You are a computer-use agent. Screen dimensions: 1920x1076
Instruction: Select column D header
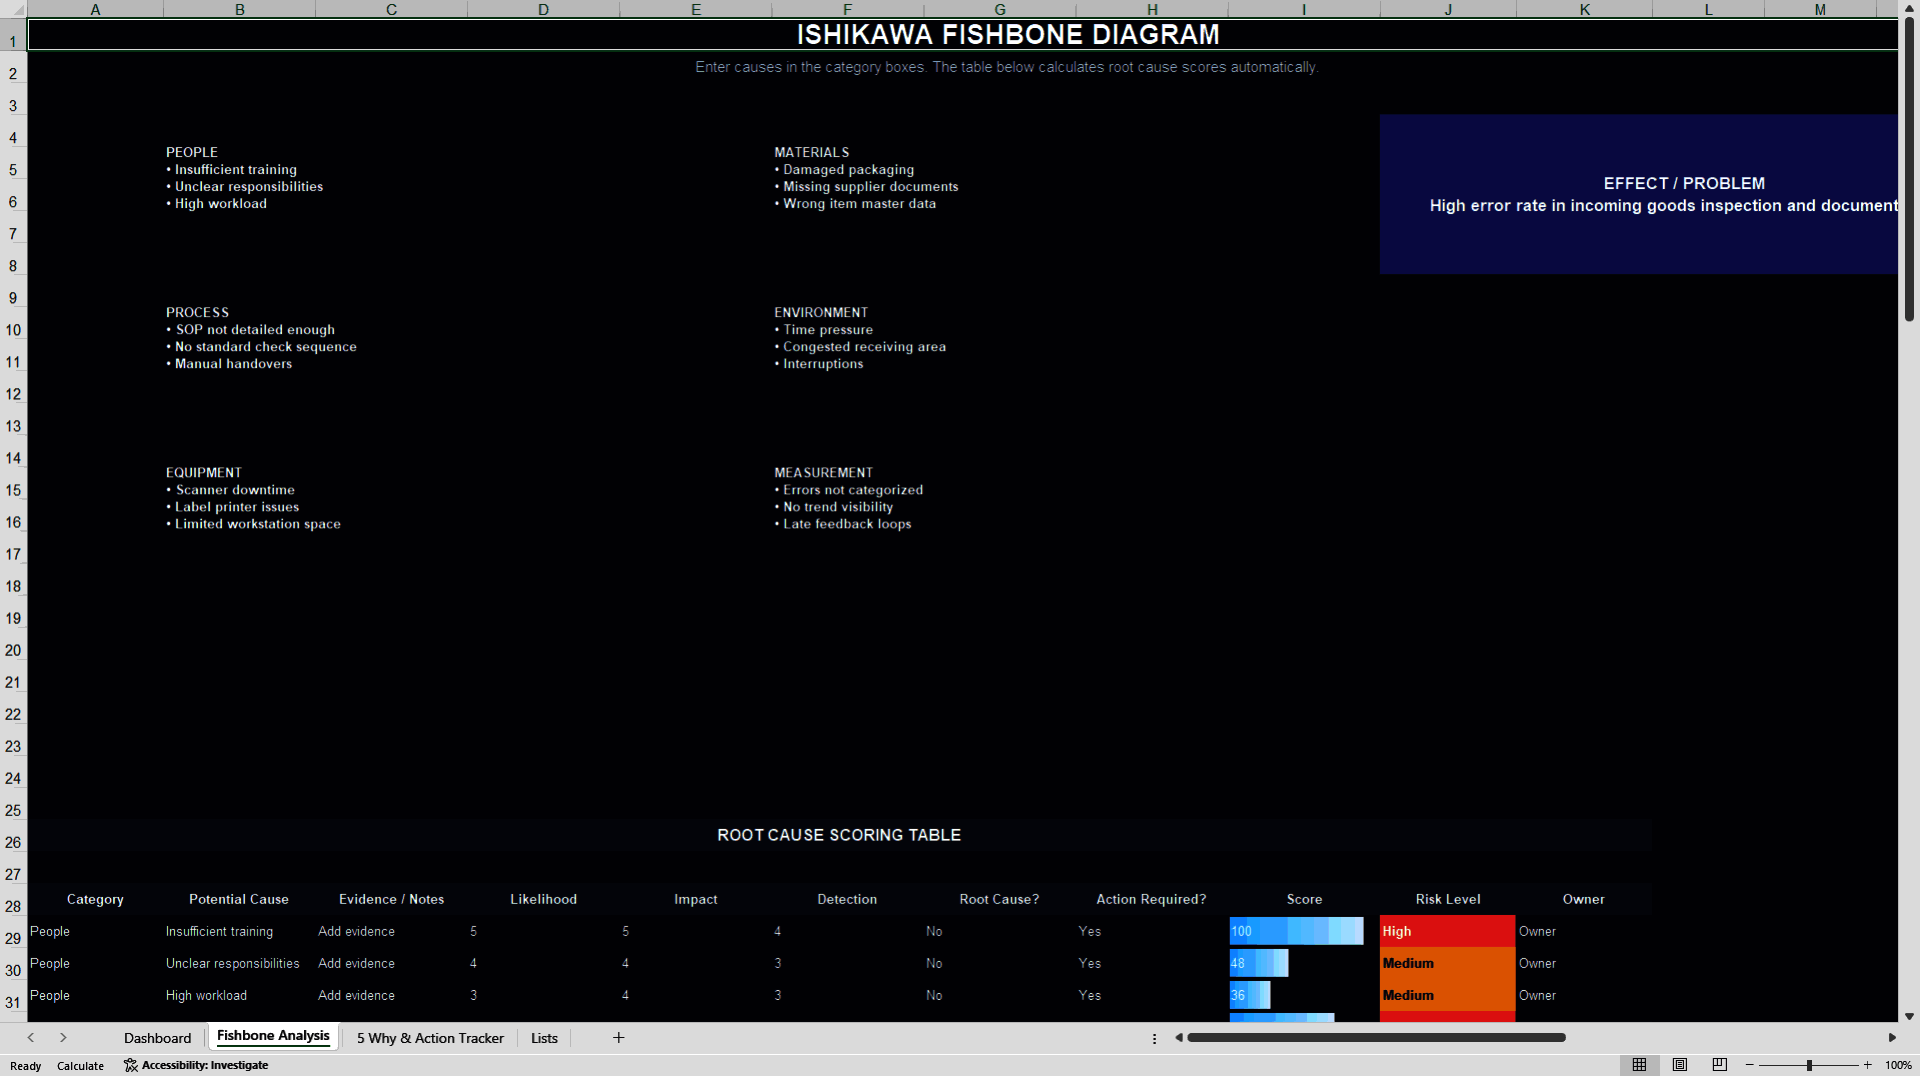(543, 9)
